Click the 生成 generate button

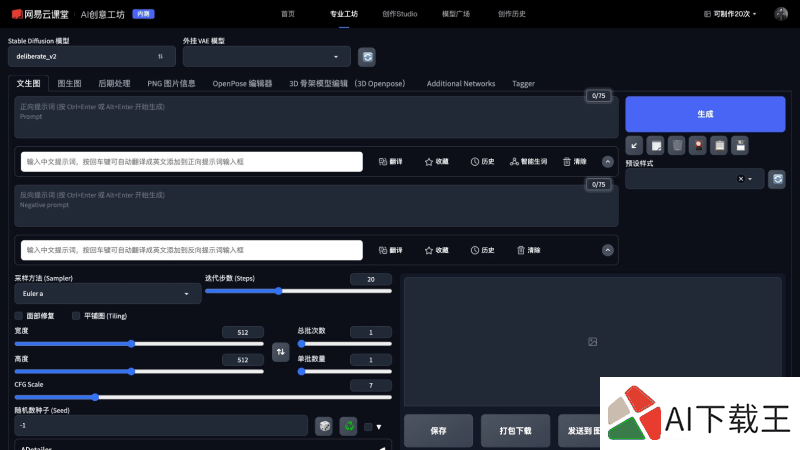pyautogui.click(x=705, y=114)
